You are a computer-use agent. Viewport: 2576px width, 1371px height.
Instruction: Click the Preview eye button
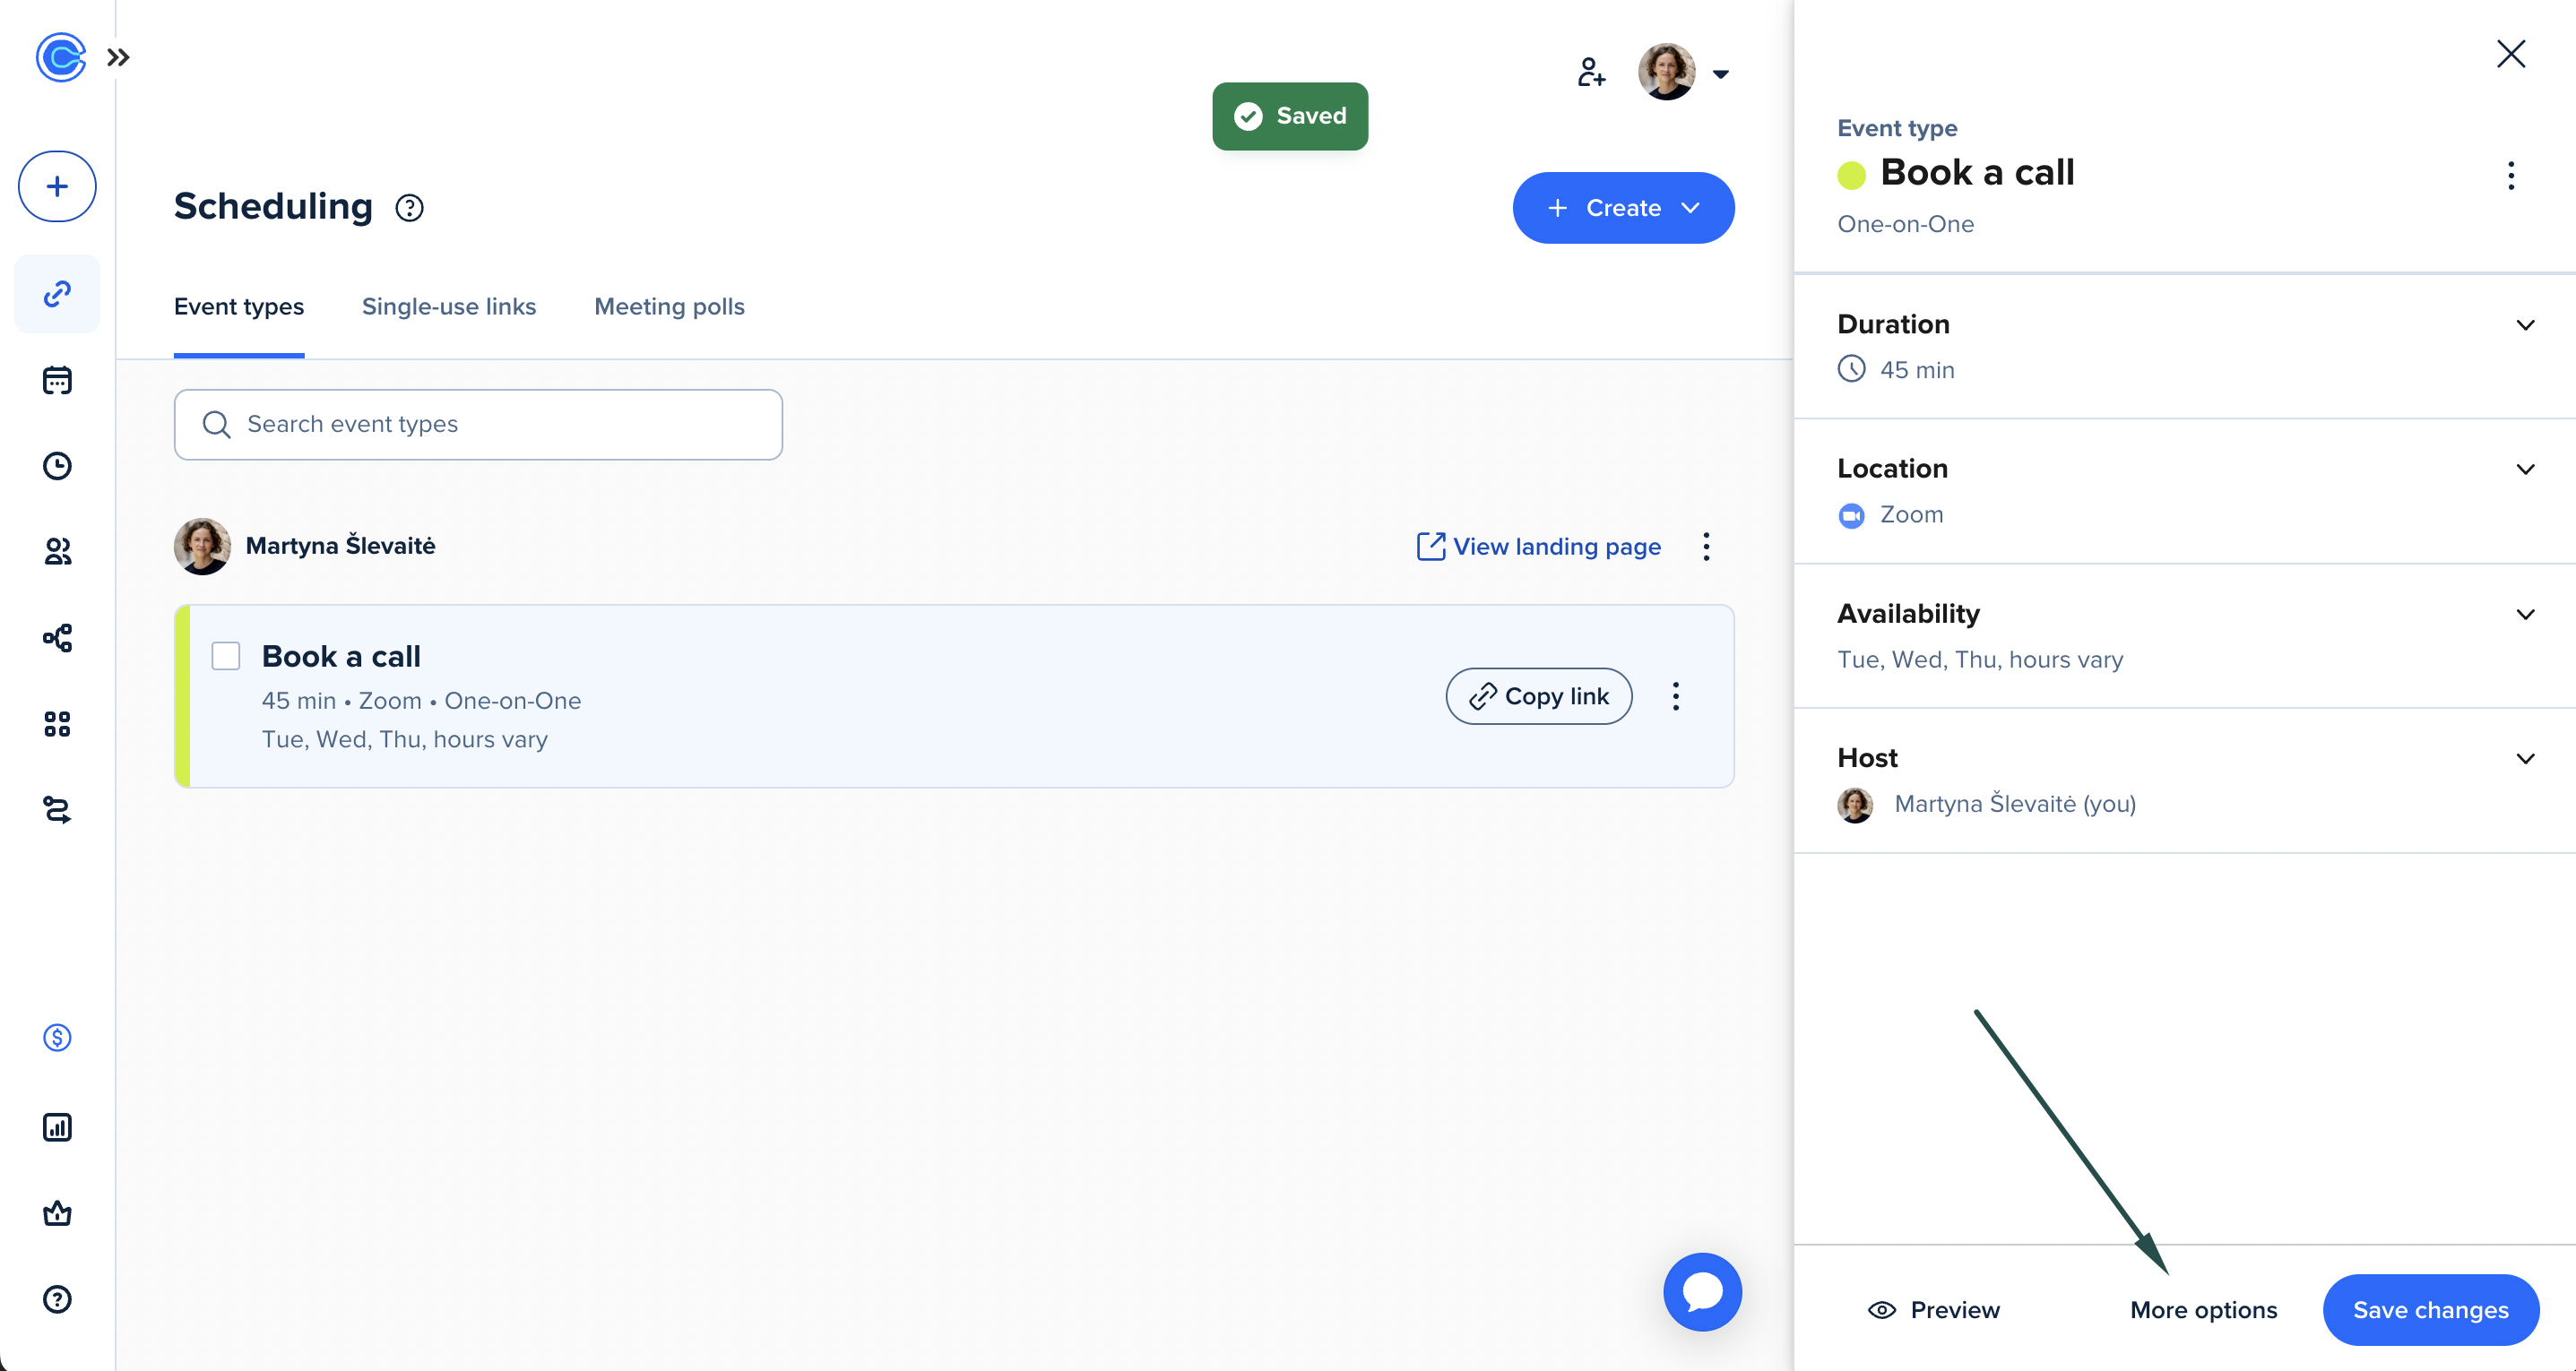pos(1934,1311)
